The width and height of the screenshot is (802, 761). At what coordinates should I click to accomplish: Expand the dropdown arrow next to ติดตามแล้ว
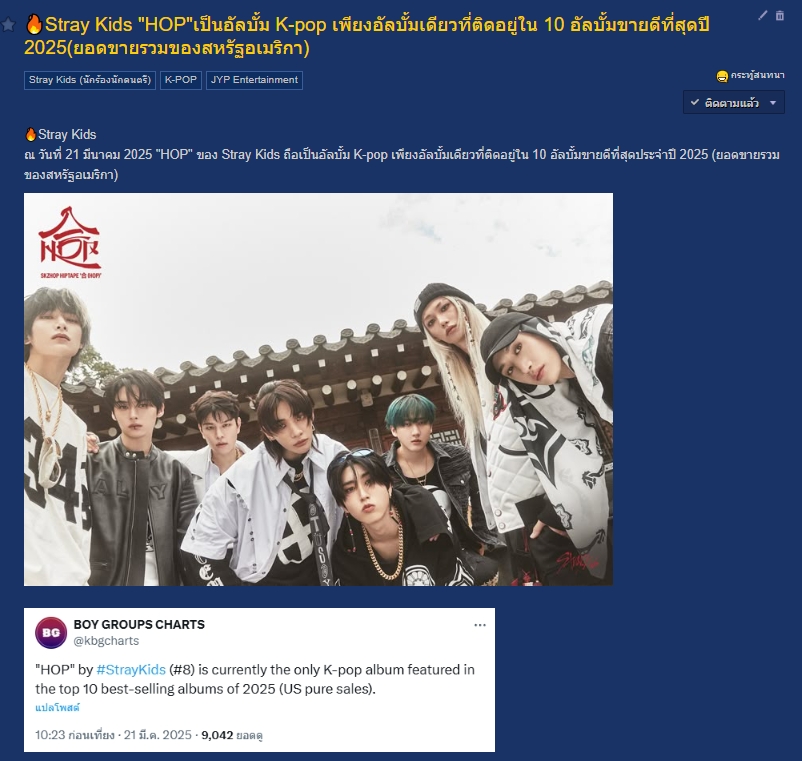(773, 103)
